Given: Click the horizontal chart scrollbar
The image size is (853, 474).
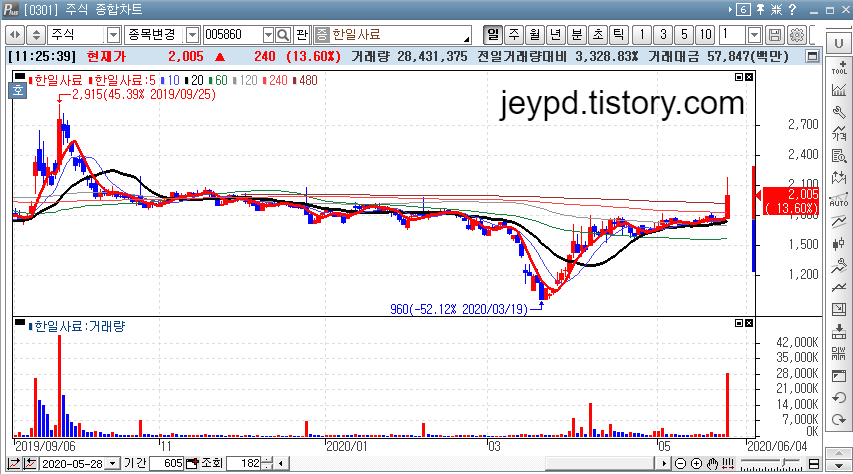Looking at the screenshot, I should (x=599, y=464).
